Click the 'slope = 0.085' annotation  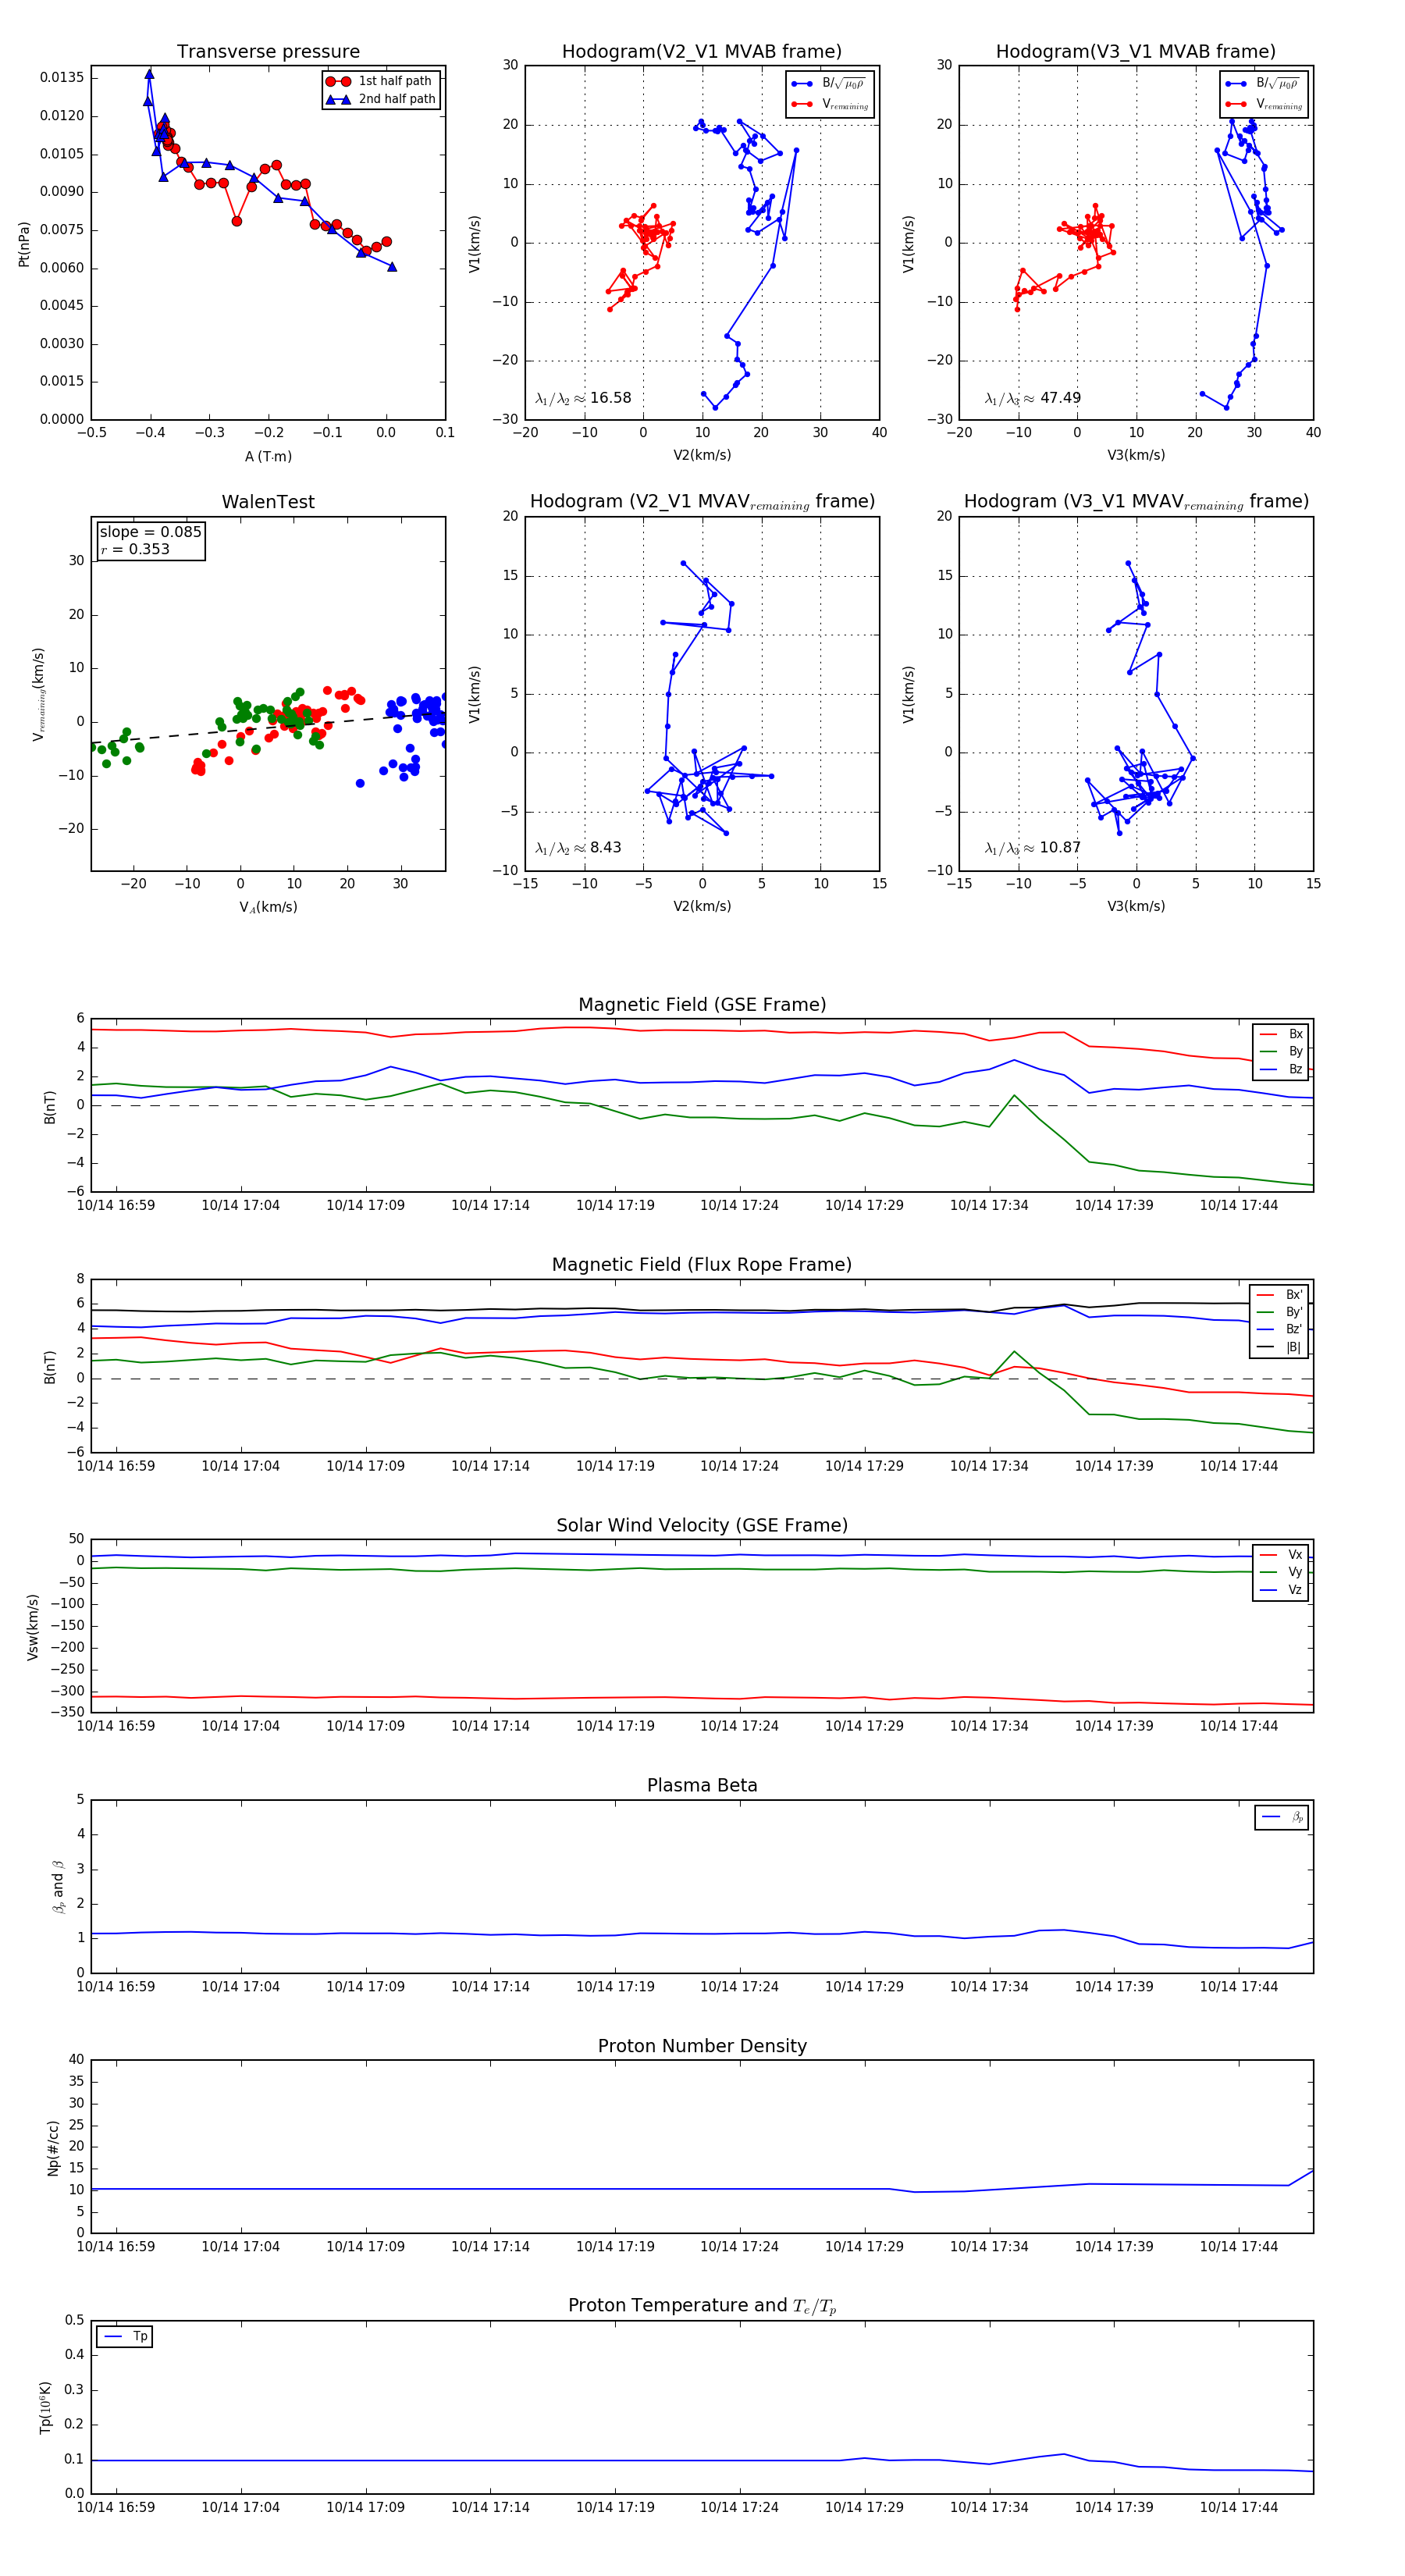coord(150,532)
